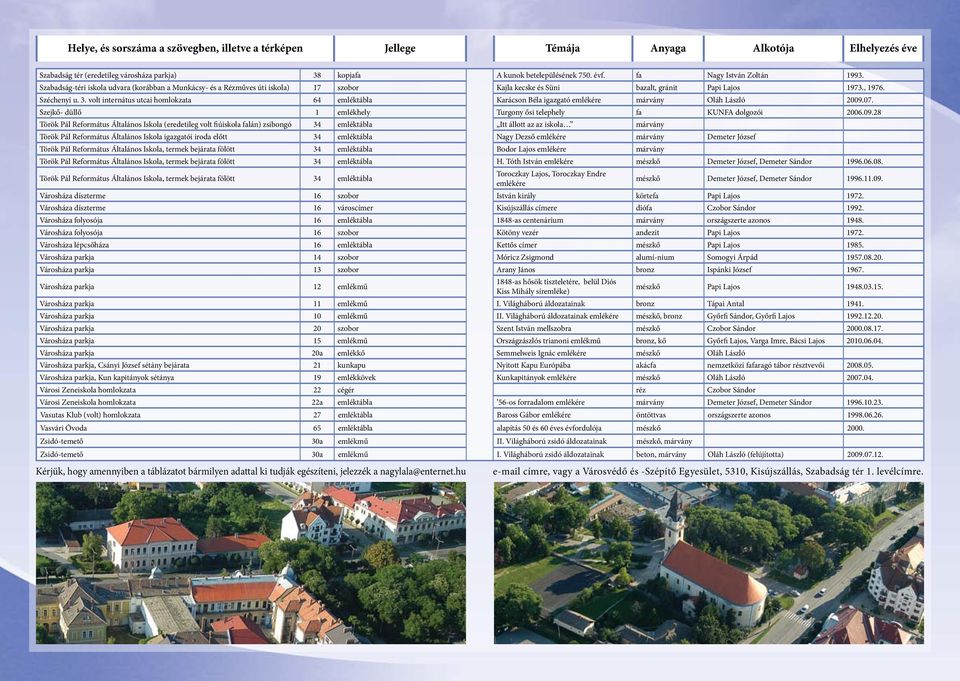Click 'Kajla kecske és Süni' topic cell
Image resolution: width=960 pixels, height=681 pixels.
pos(563,88)
